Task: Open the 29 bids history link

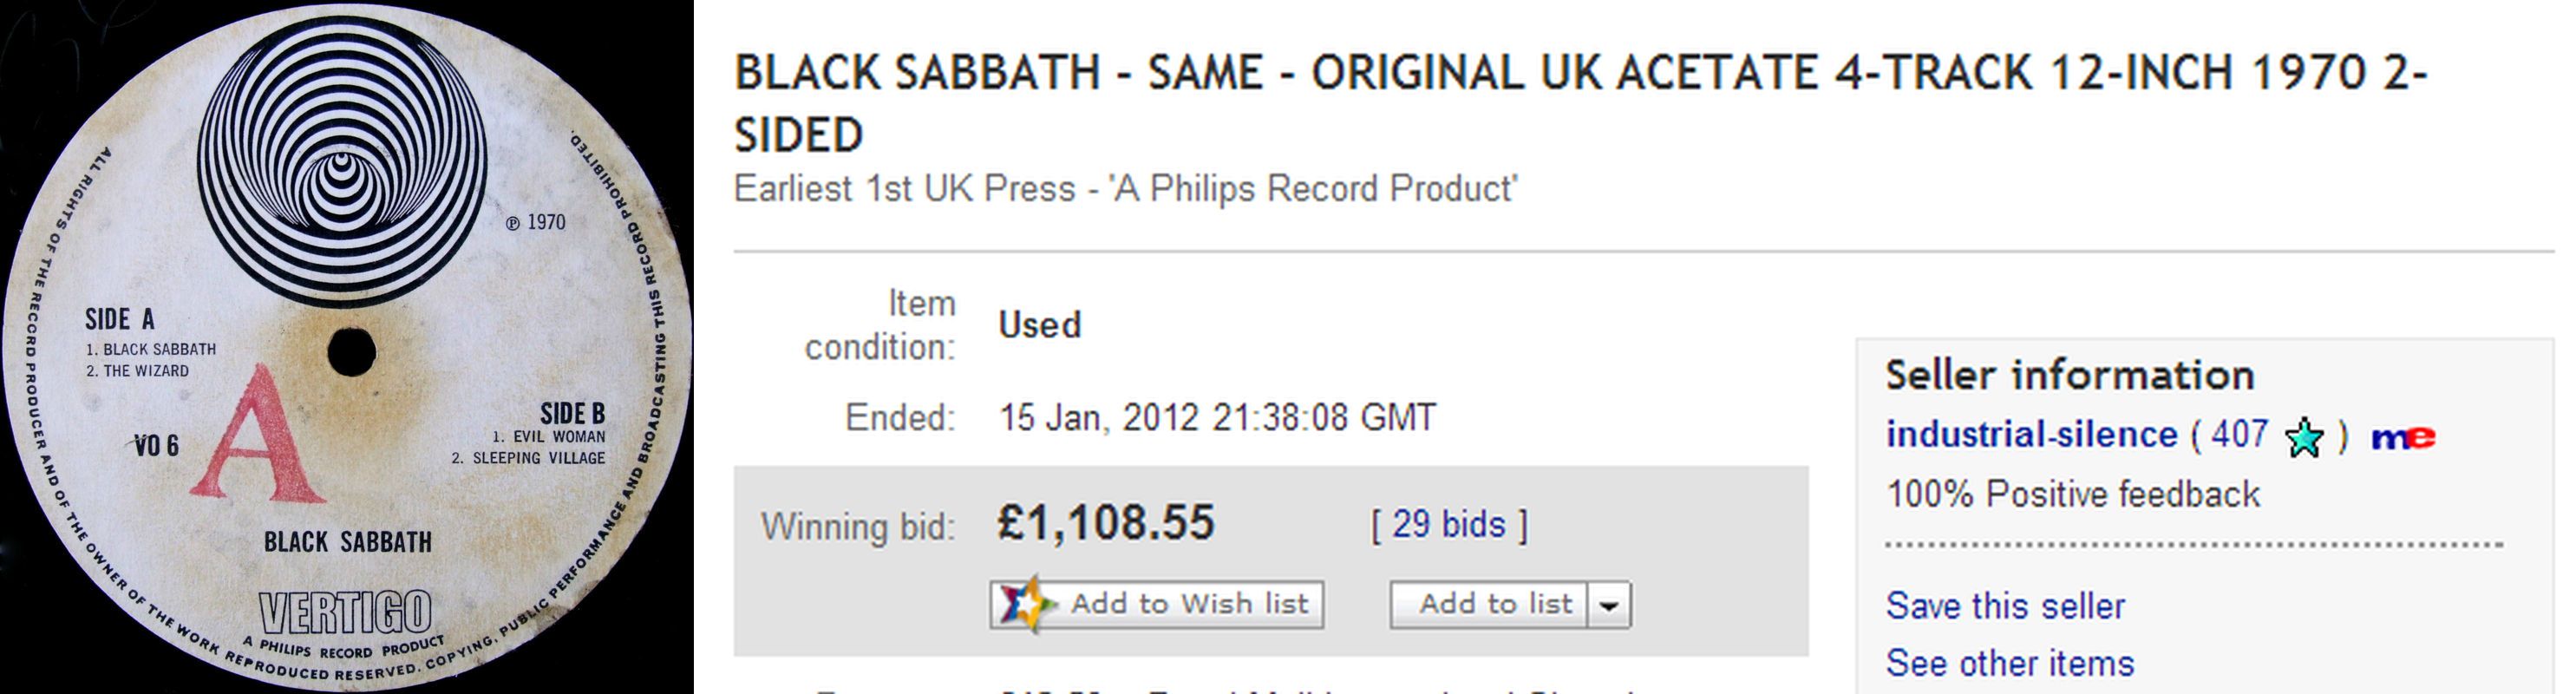Action: (x=1448, y=525)
